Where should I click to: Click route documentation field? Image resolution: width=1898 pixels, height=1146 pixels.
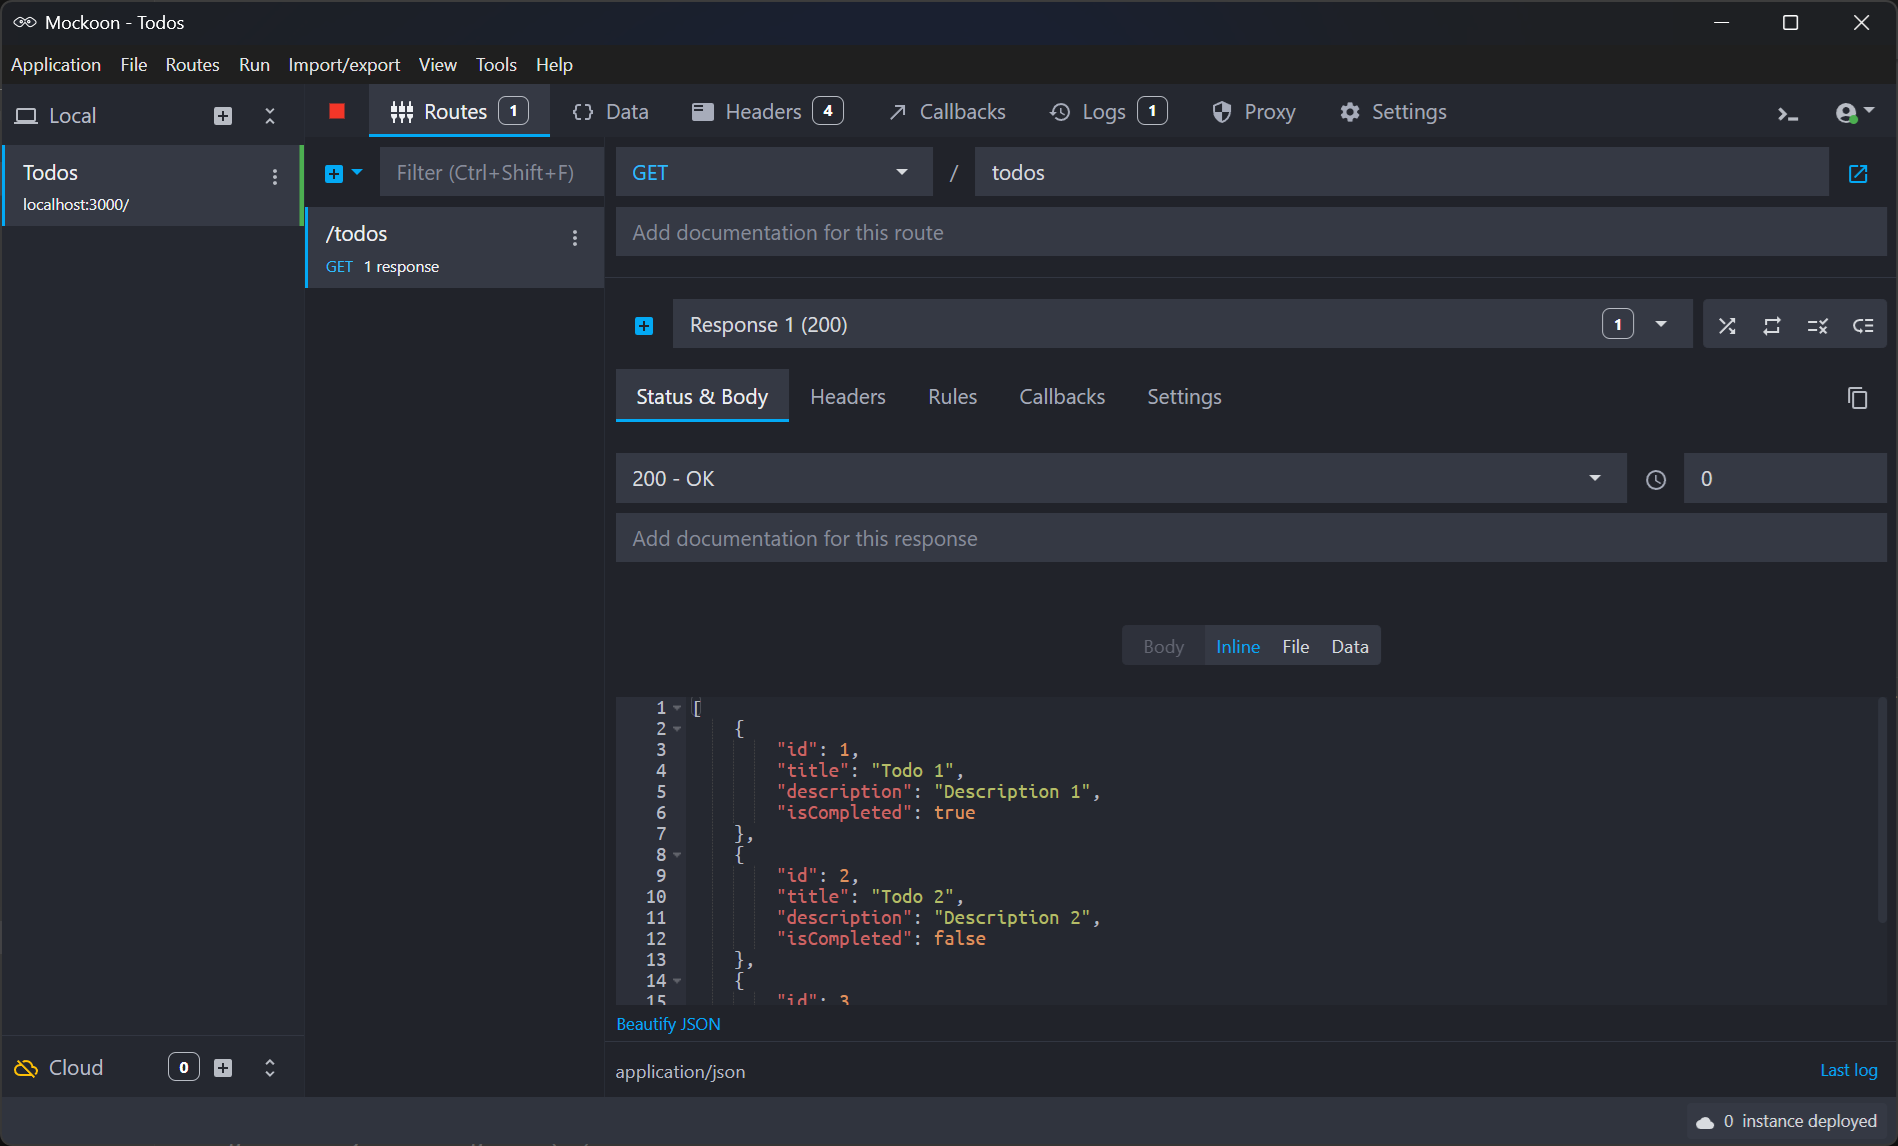[x=1251, y=232]
